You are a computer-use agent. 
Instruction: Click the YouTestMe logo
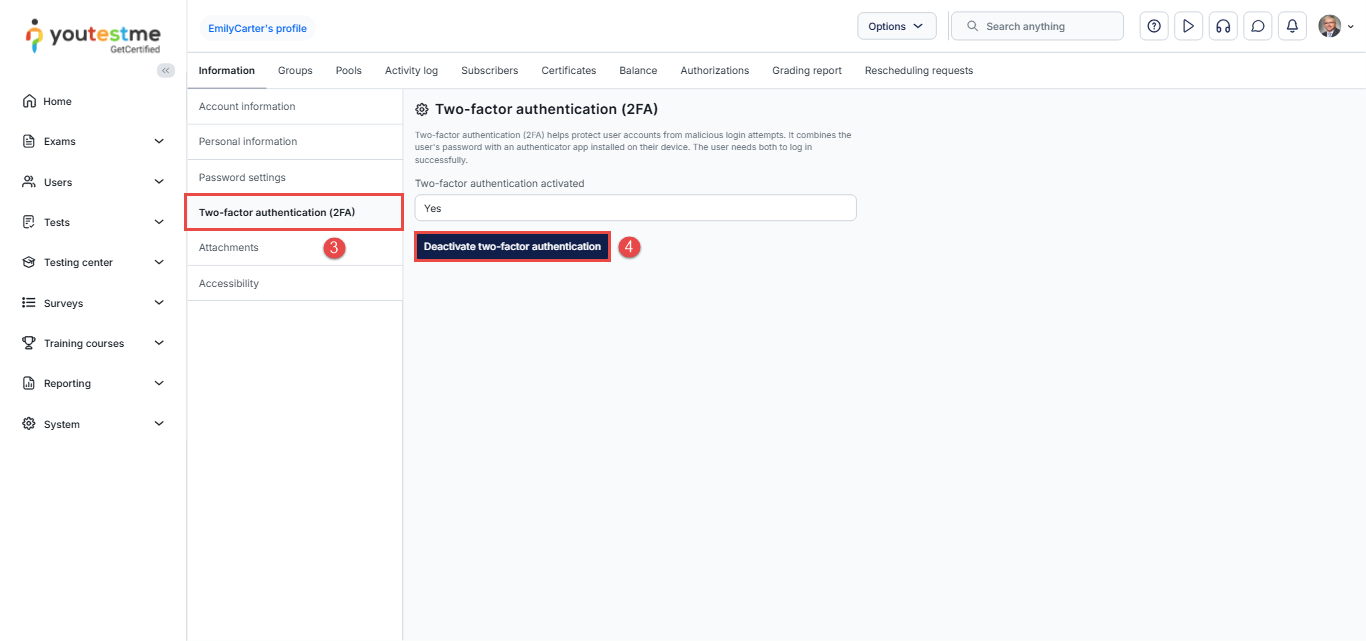point(93,36)
